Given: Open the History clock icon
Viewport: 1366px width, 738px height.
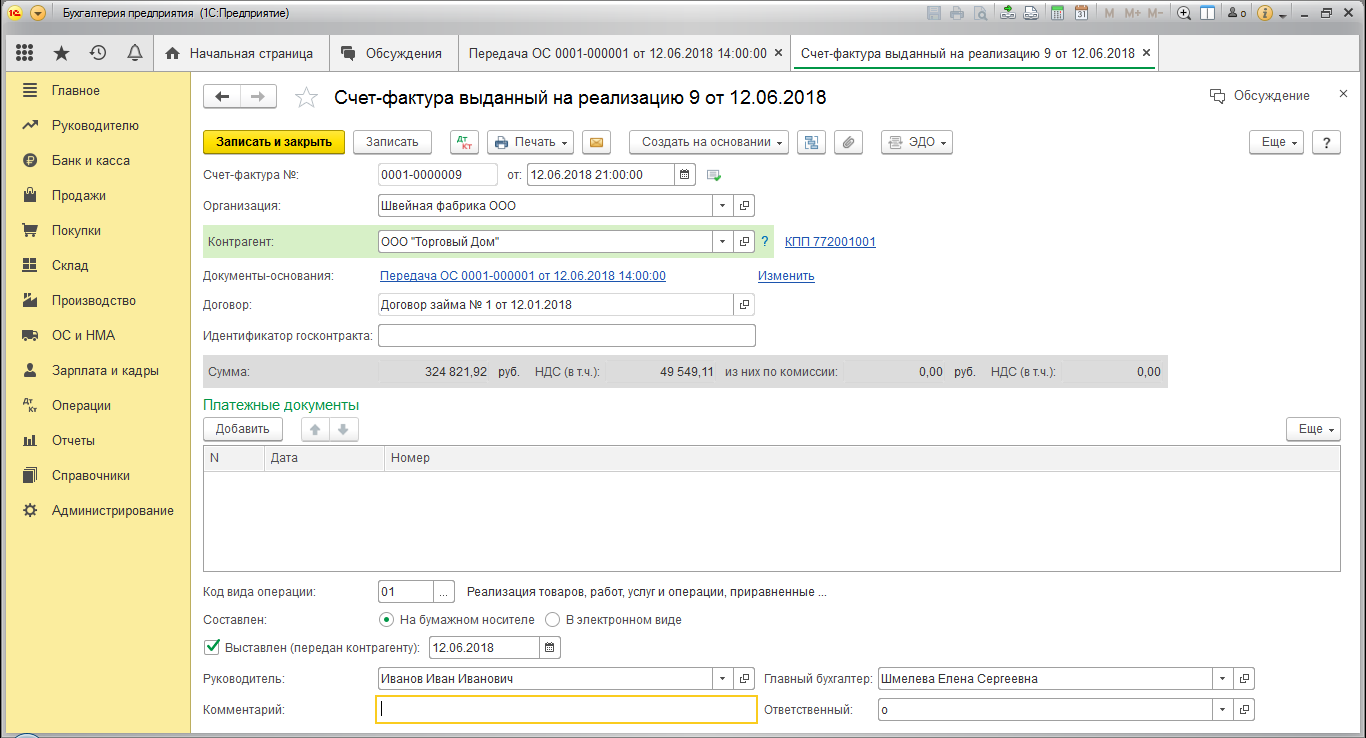Looking at the screenshot, I should (98, 53).
